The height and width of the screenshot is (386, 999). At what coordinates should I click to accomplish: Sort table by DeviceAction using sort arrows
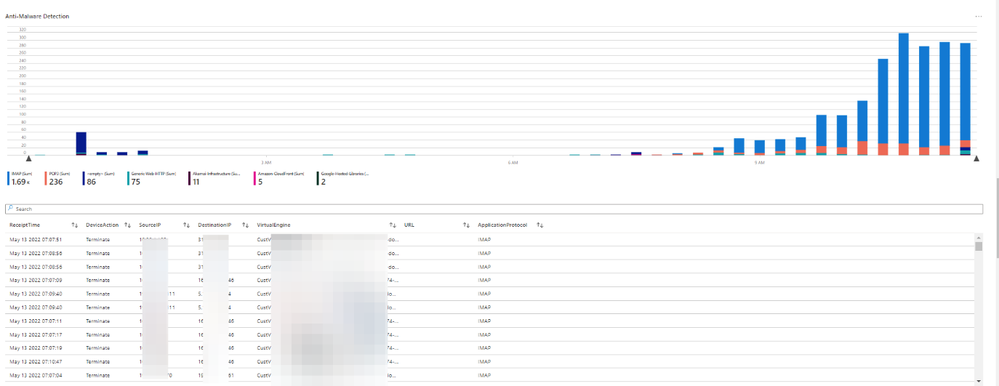pyautogui.click(x=127, y=225)
